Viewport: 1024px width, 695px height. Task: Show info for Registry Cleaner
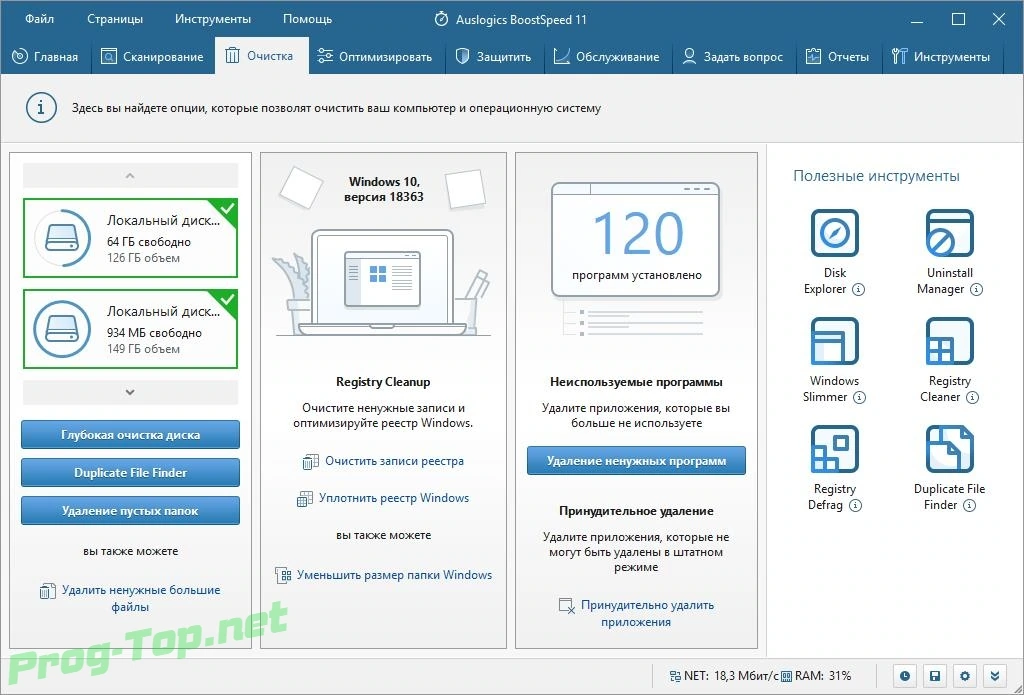pos(972,397)
